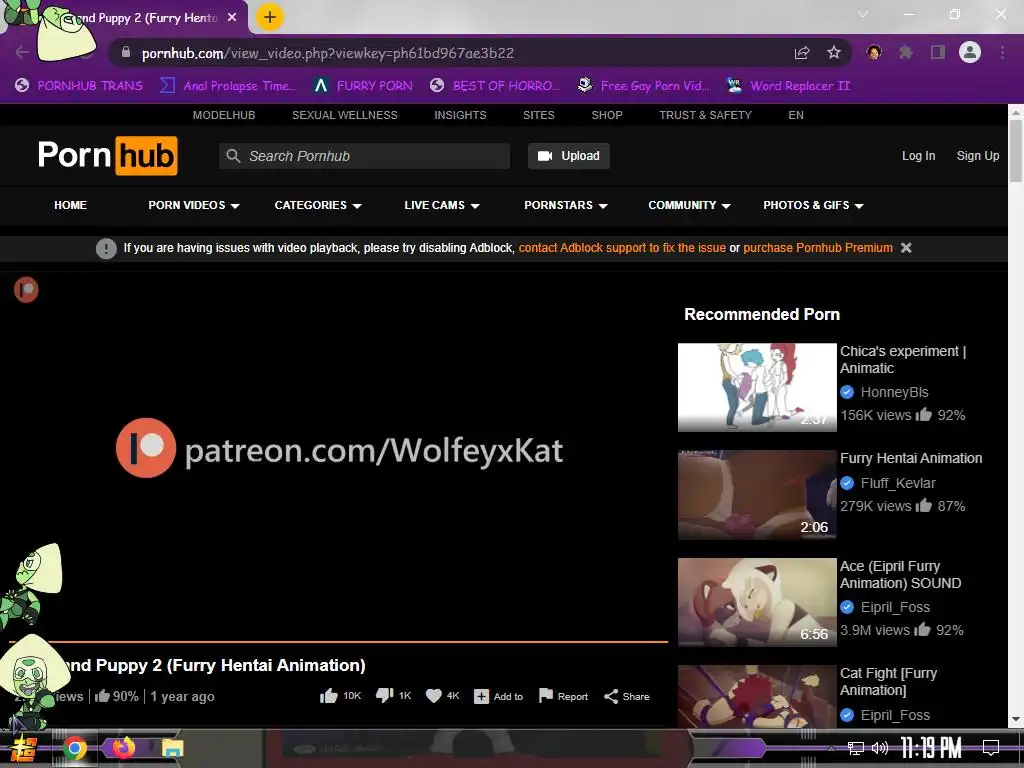
Task: Click the volume icon in system tray
Action: [880, 748]
